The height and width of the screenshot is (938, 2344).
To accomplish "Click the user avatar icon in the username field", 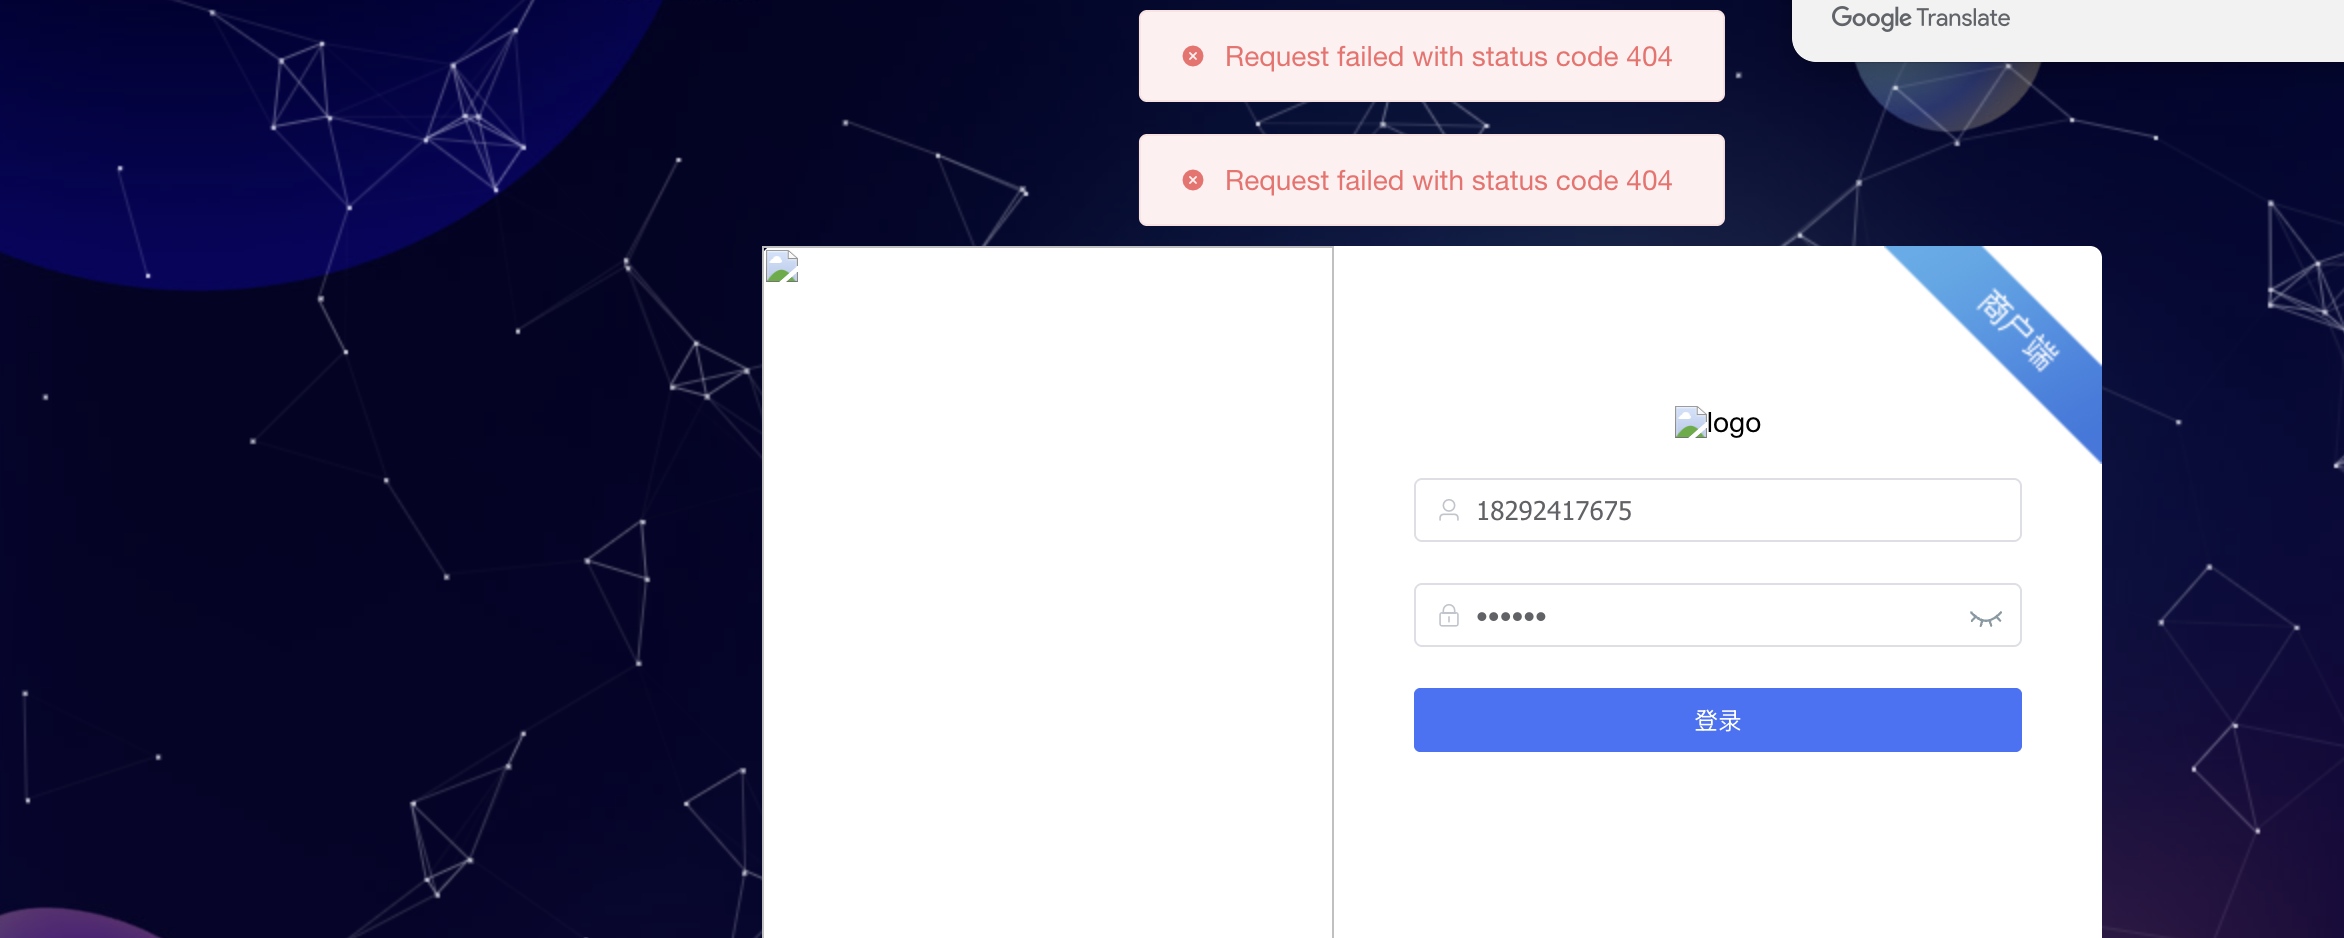I will click(1448, 510).
